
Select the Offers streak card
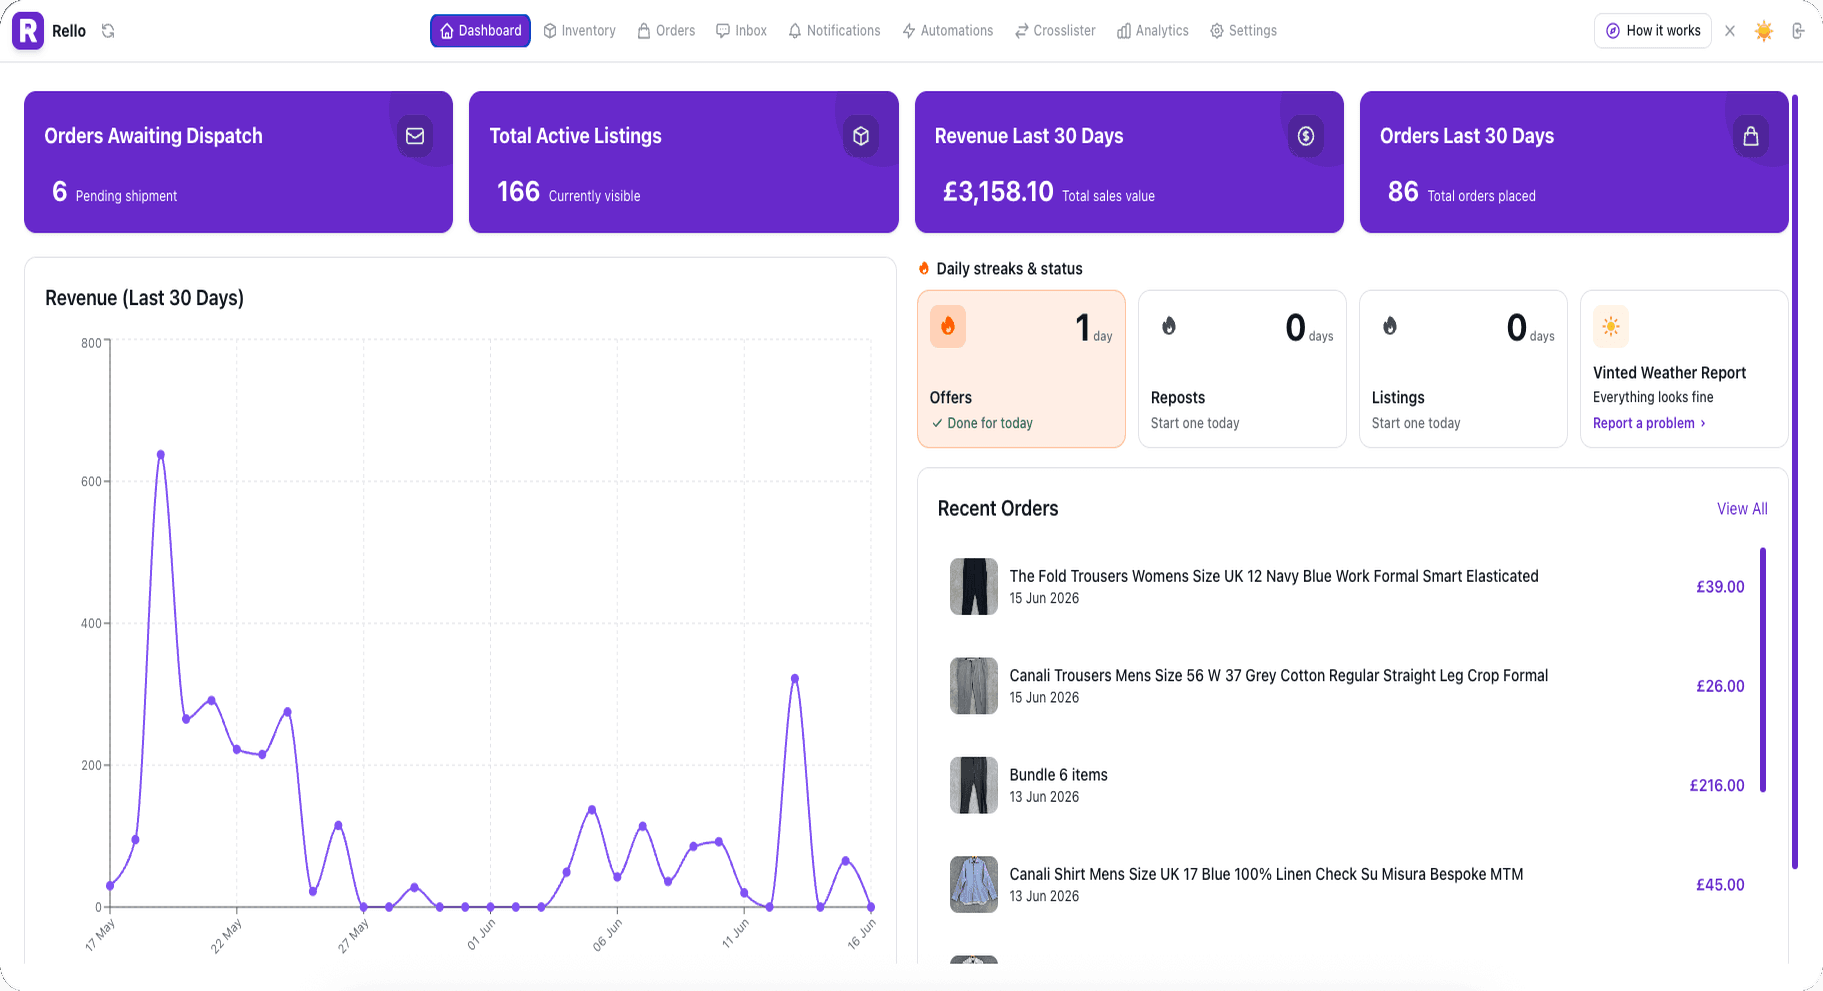1021,369
